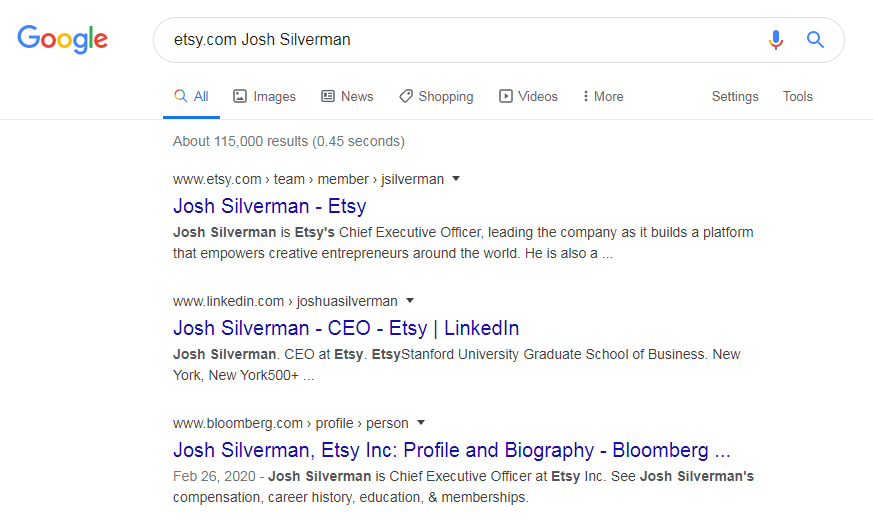Open the Josh Silverman - Etsy link
The height and width of the screenshot is (521, 873).
coord(269,207)
